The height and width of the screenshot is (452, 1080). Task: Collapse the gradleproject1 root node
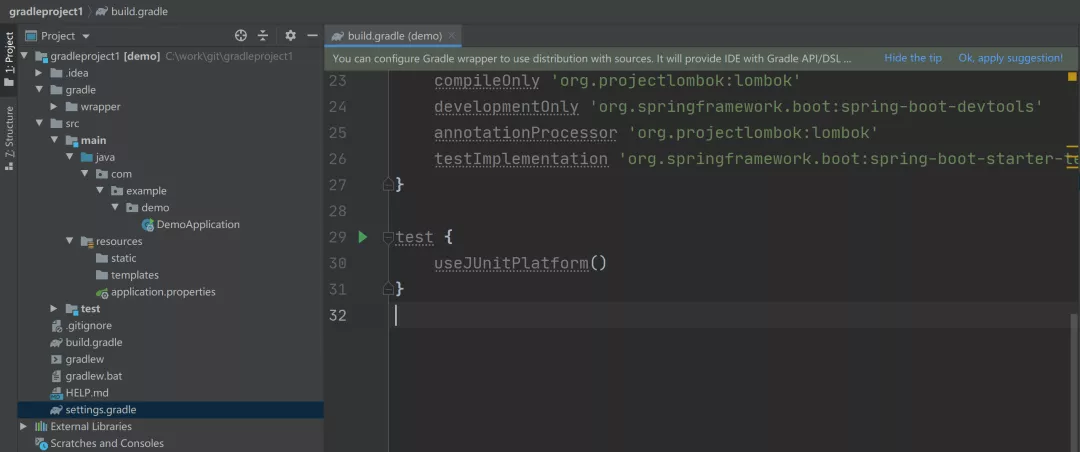[23, 56]
